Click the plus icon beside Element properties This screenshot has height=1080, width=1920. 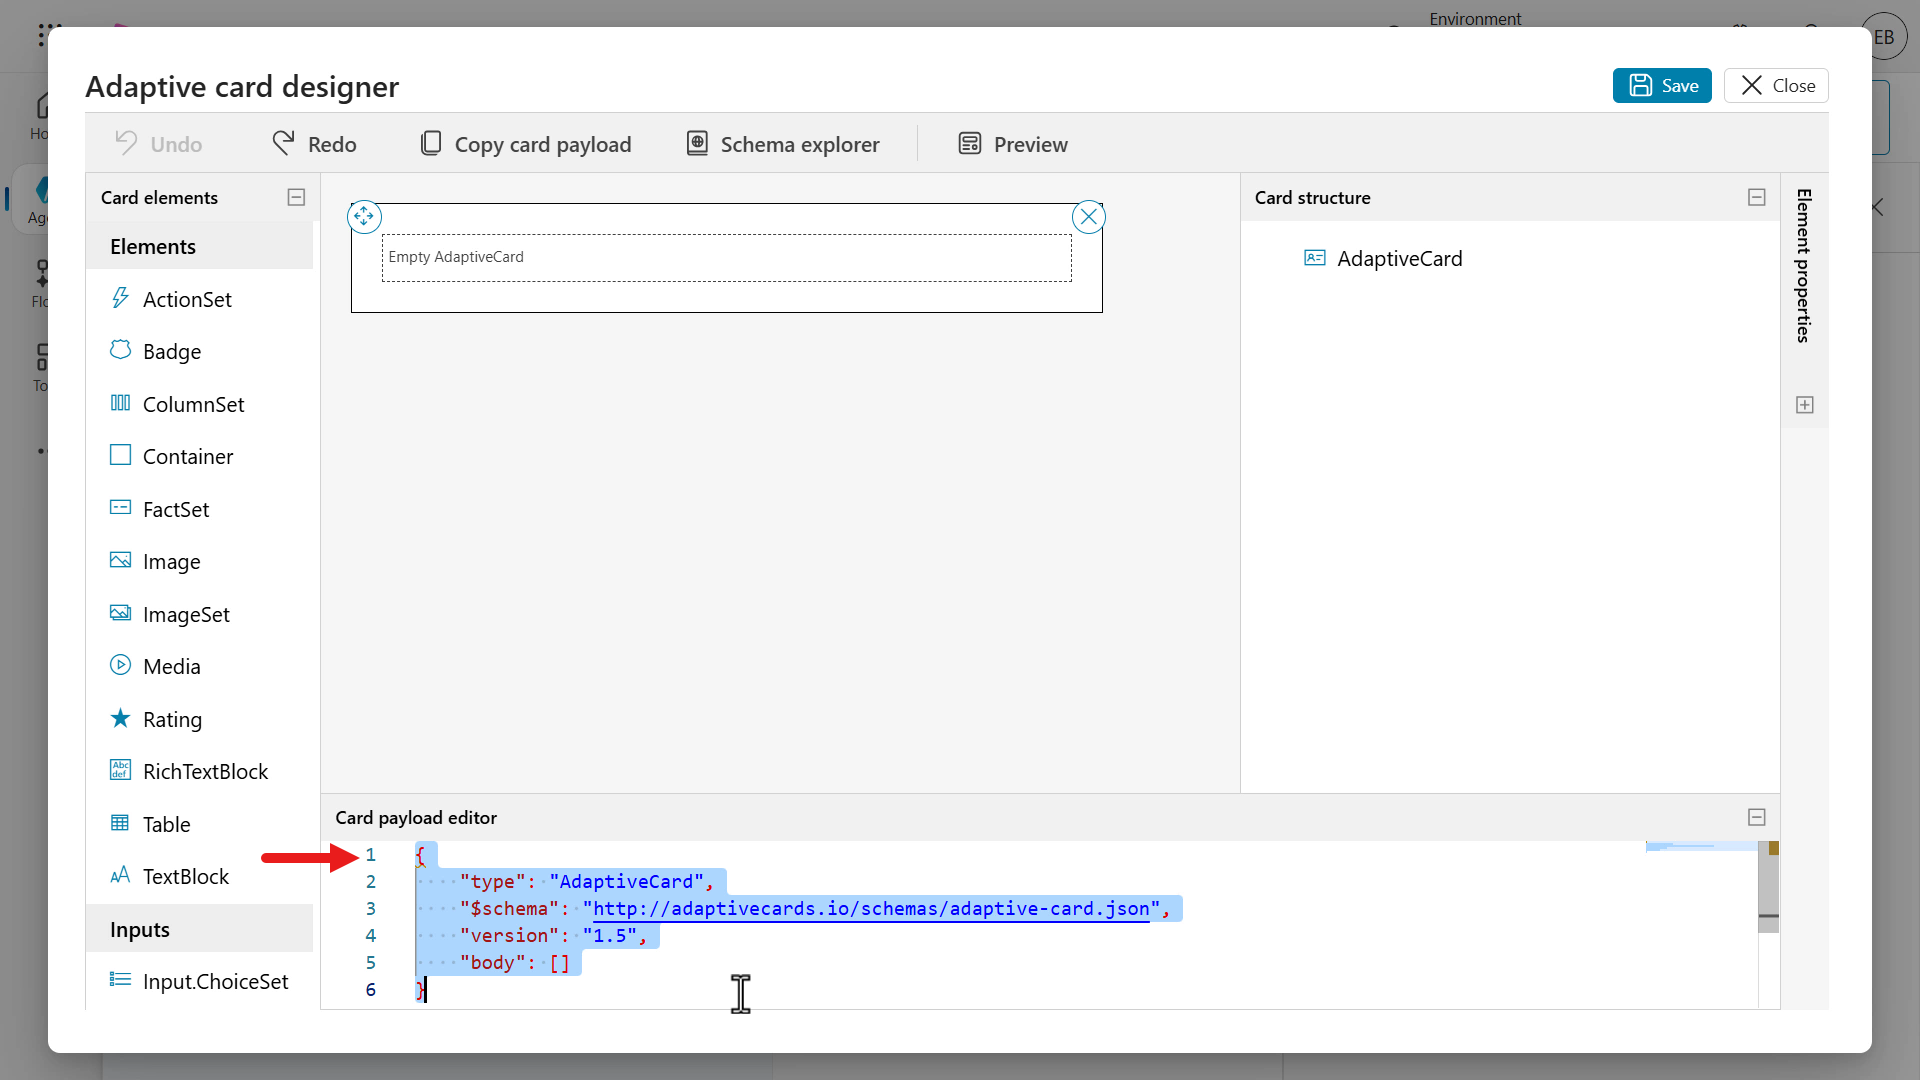coord(1805,405)
